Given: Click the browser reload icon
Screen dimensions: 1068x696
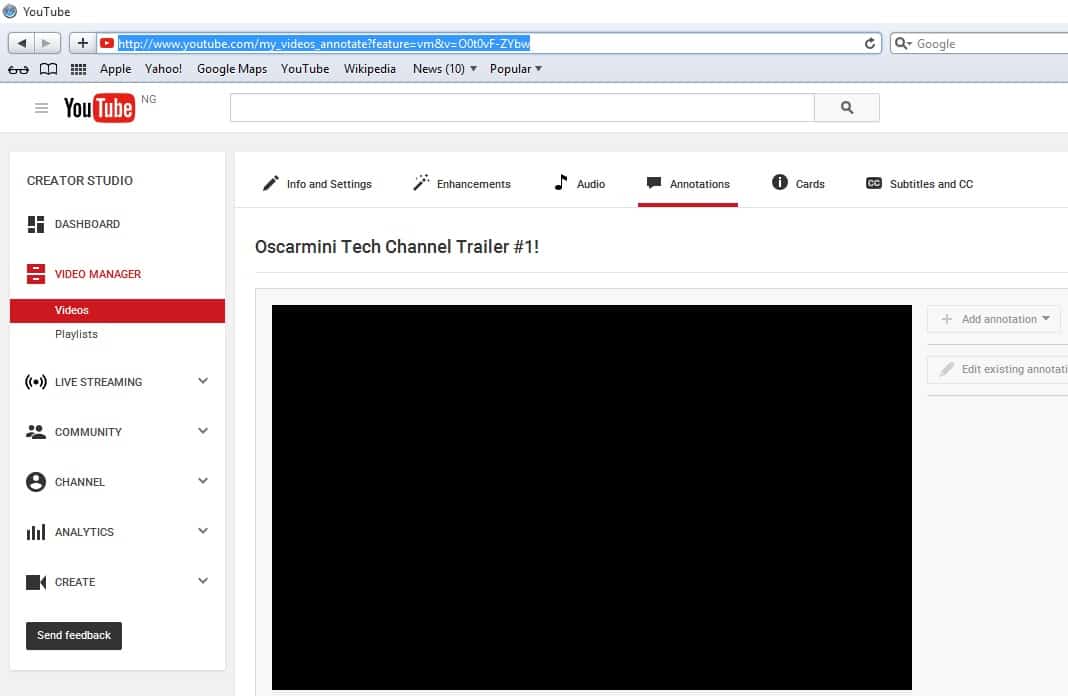Looking at the screenshot, I should pos(870,44).
